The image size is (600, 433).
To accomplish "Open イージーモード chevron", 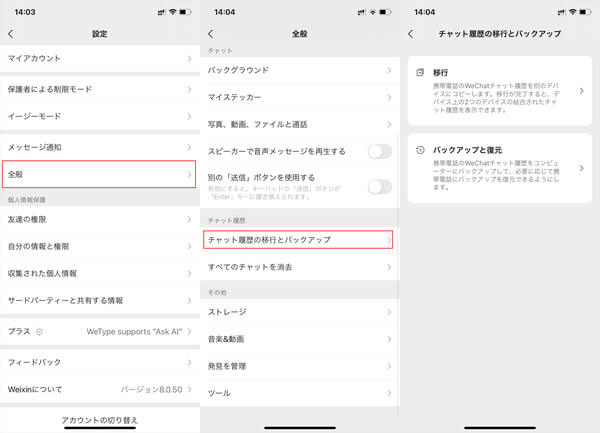I will [189, 116].
